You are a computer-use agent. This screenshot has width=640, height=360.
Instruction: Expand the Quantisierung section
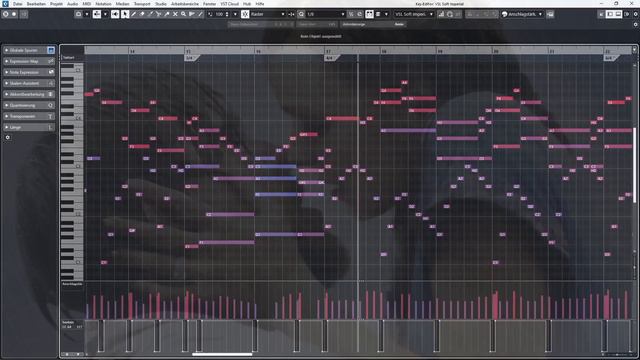coord(7,105)
